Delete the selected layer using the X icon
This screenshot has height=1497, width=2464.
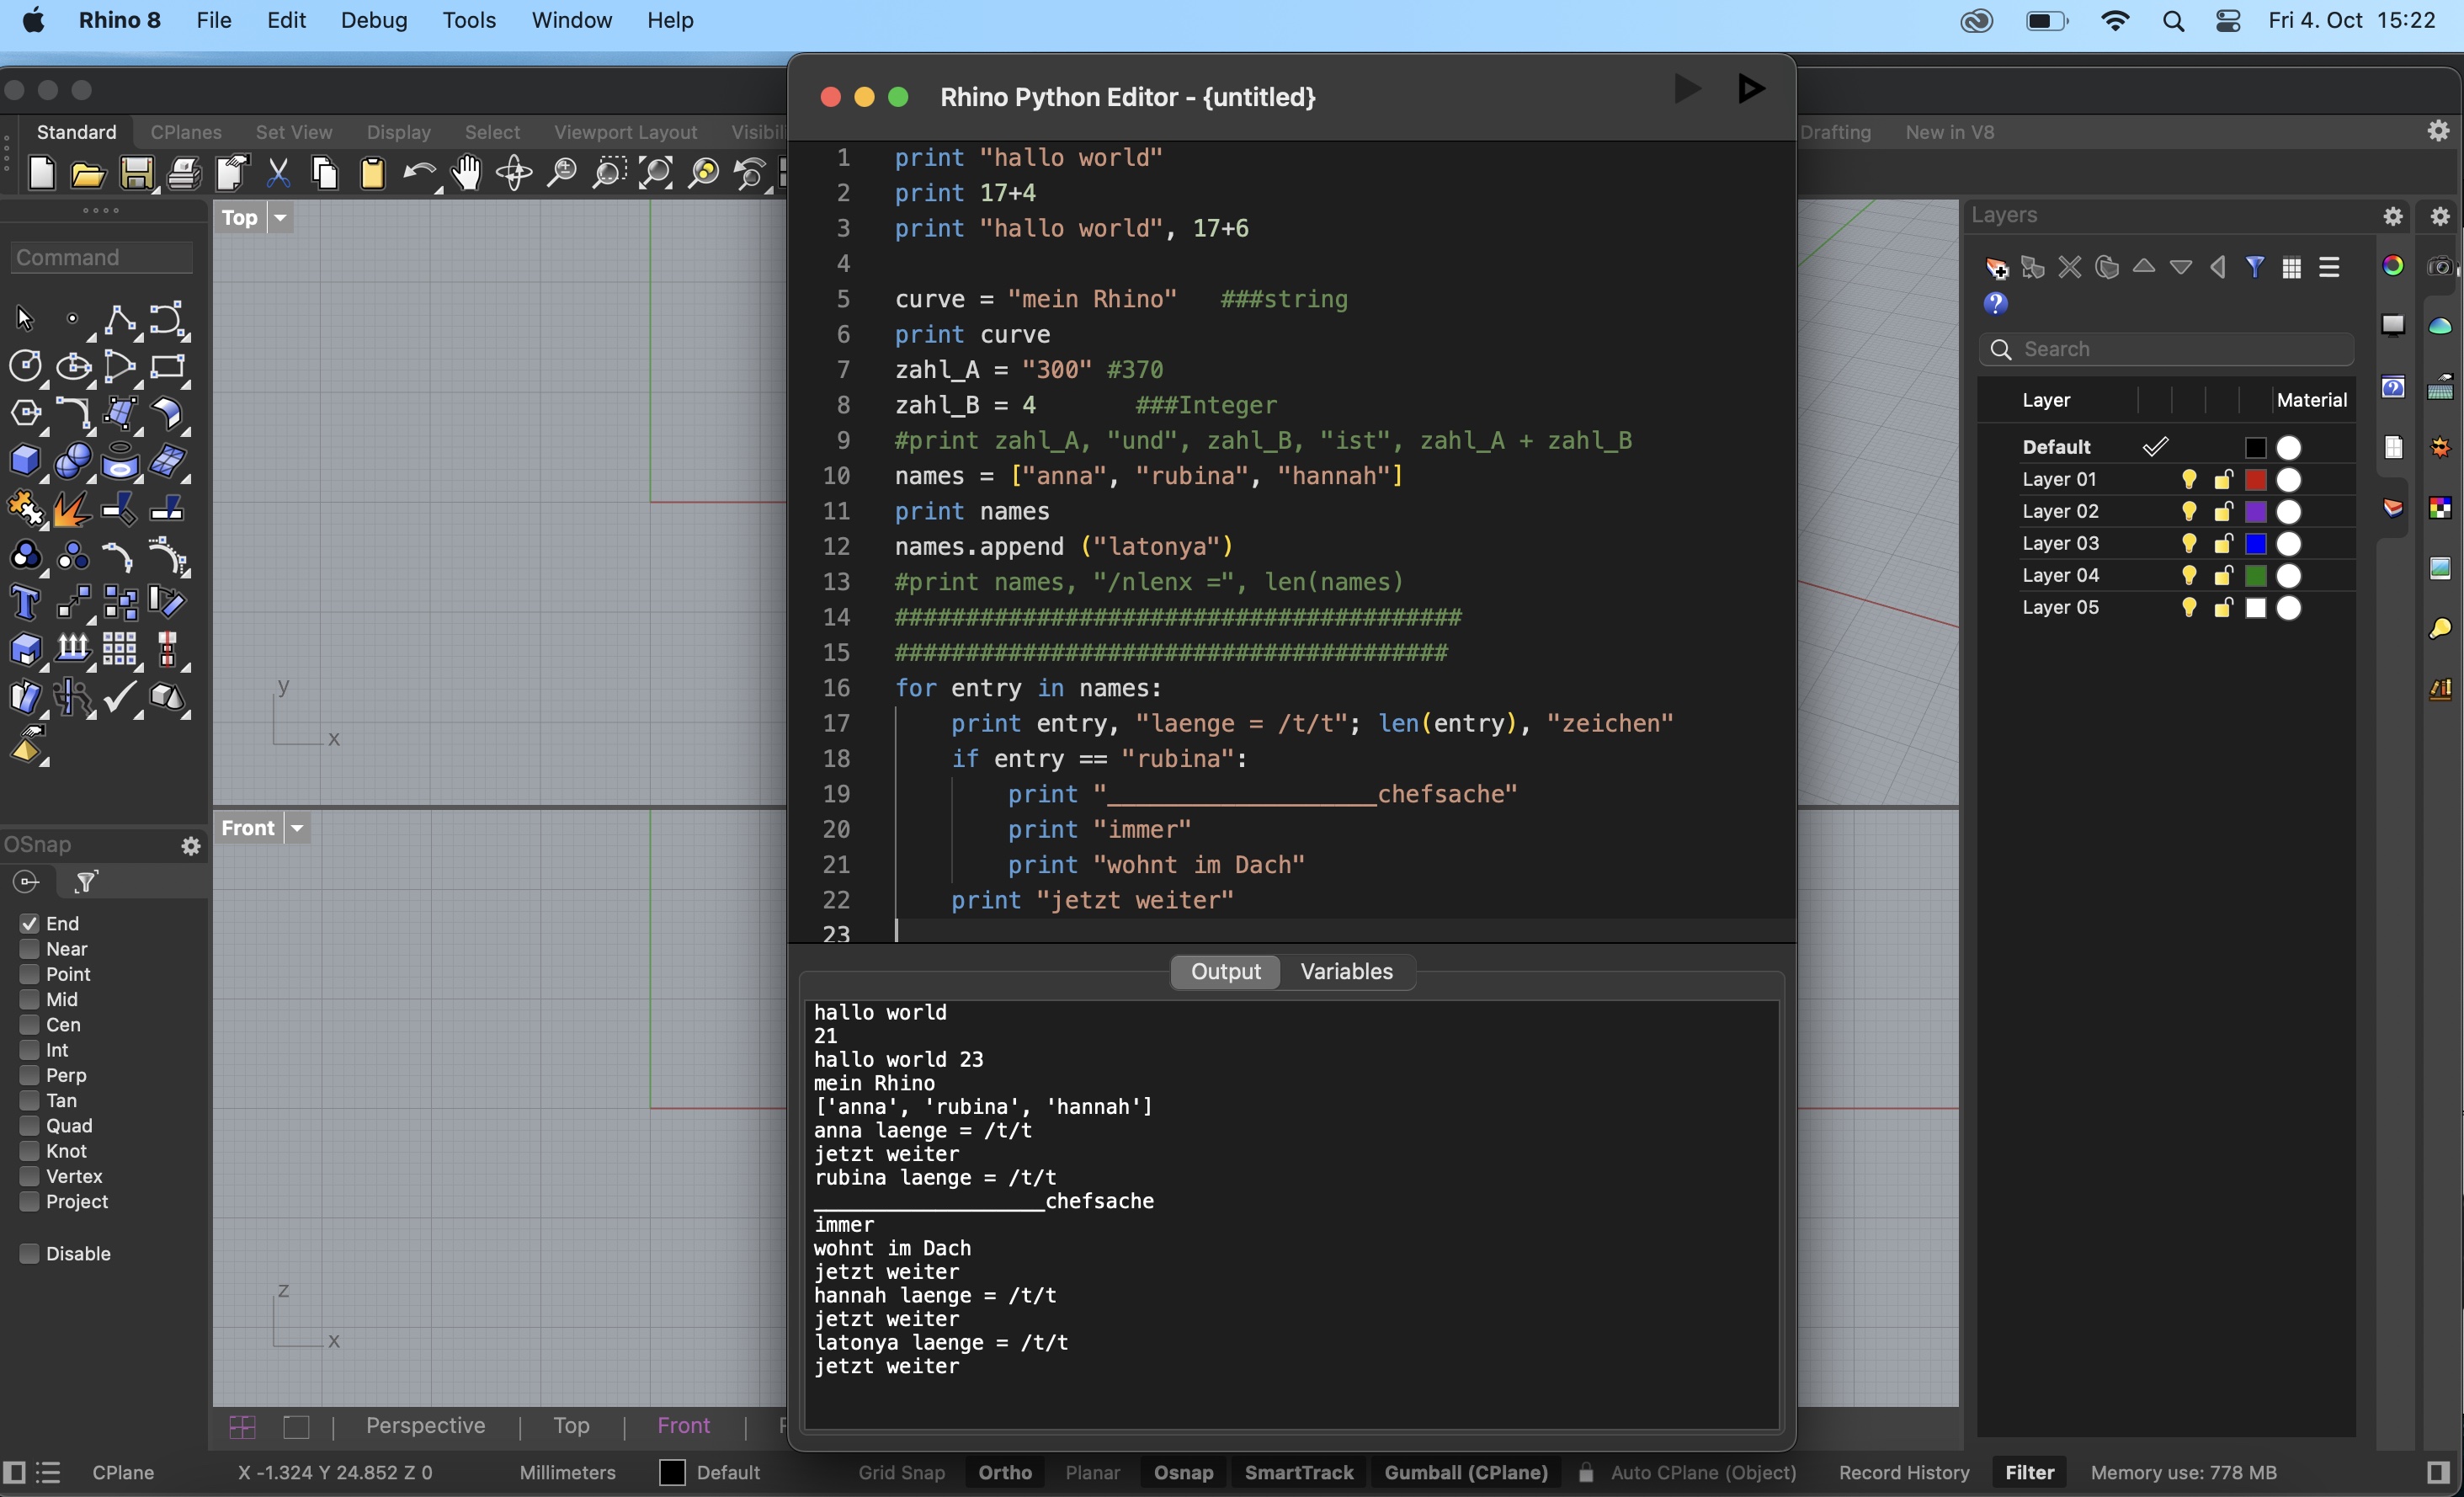pyautogui.click(x=2068, y=267)
